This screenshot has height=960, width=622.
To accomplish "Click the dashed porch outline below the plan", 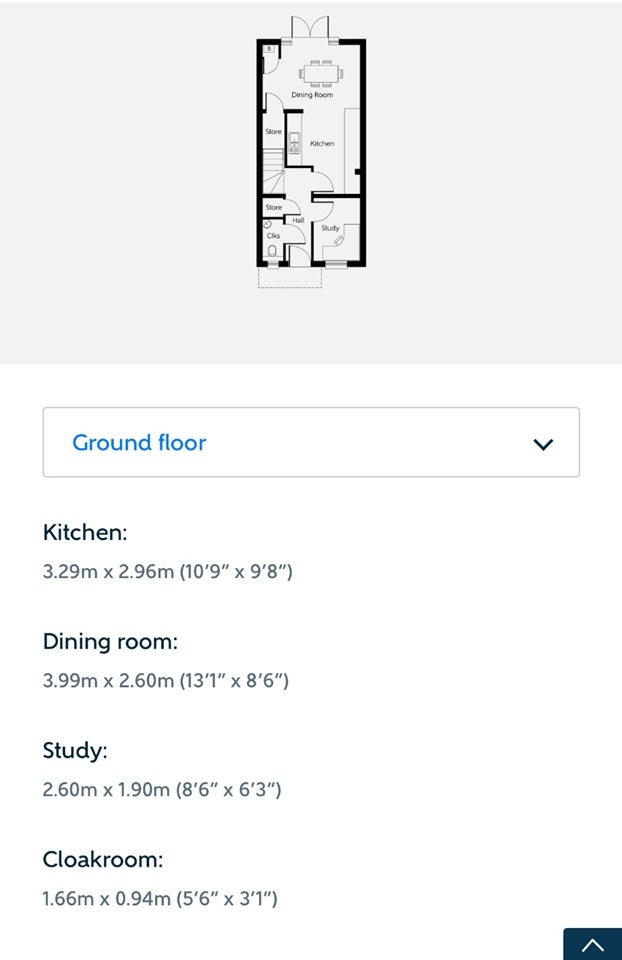I will pyautogui.click(x=290, y=277).
